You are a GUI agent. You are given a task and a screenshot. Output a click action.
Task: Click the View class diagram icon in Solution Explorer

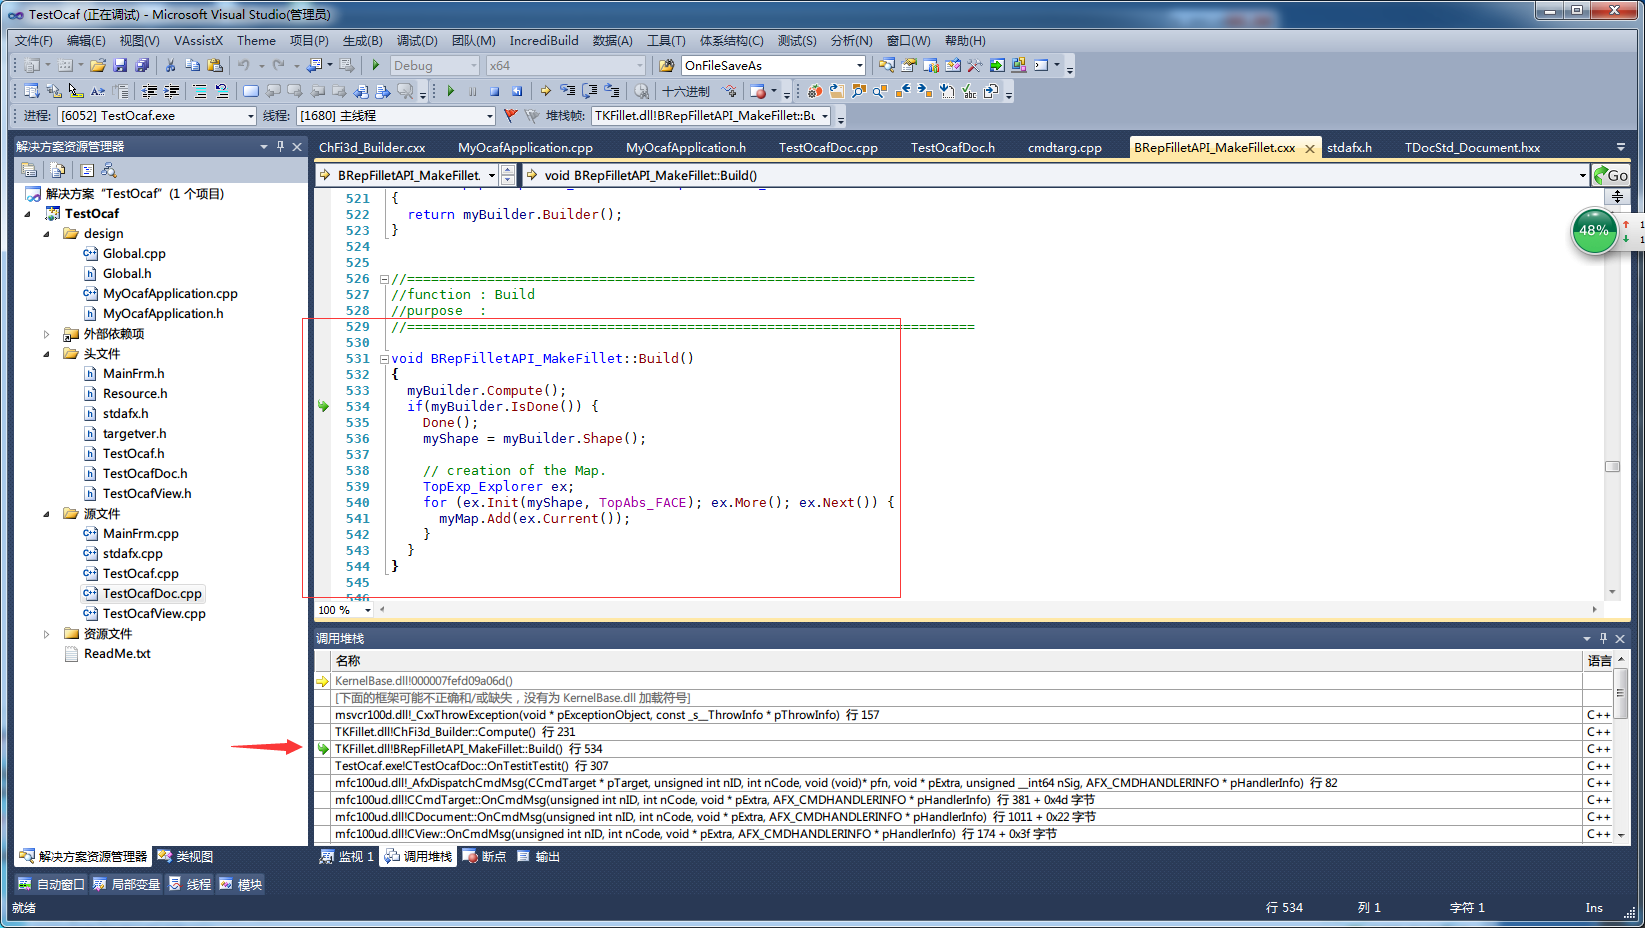[109, 170]
